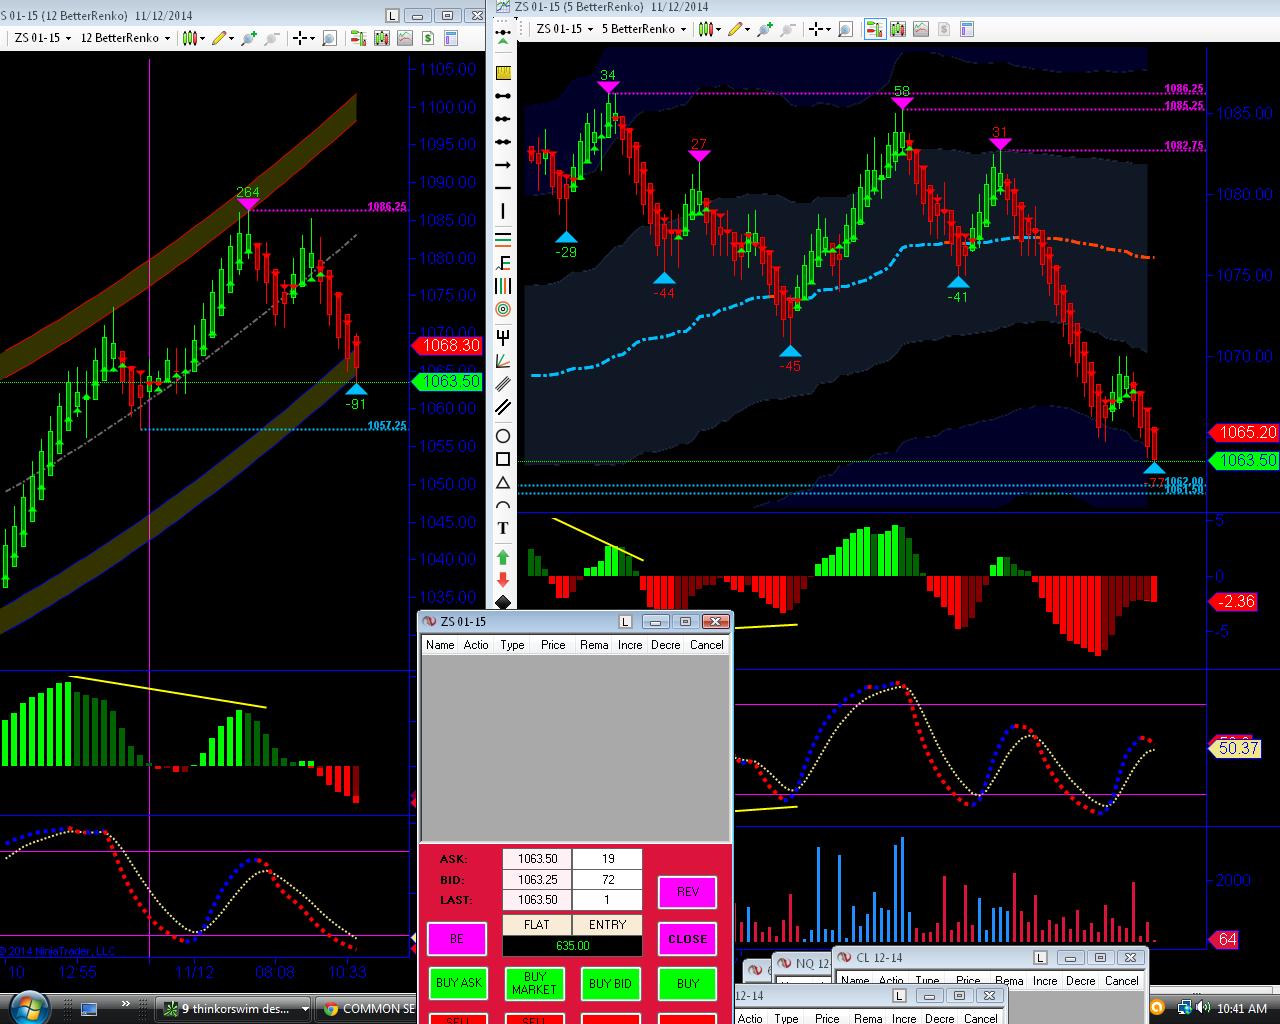
Task: Switch to thinkorswim taskbar item
Action: point(234,1008)
